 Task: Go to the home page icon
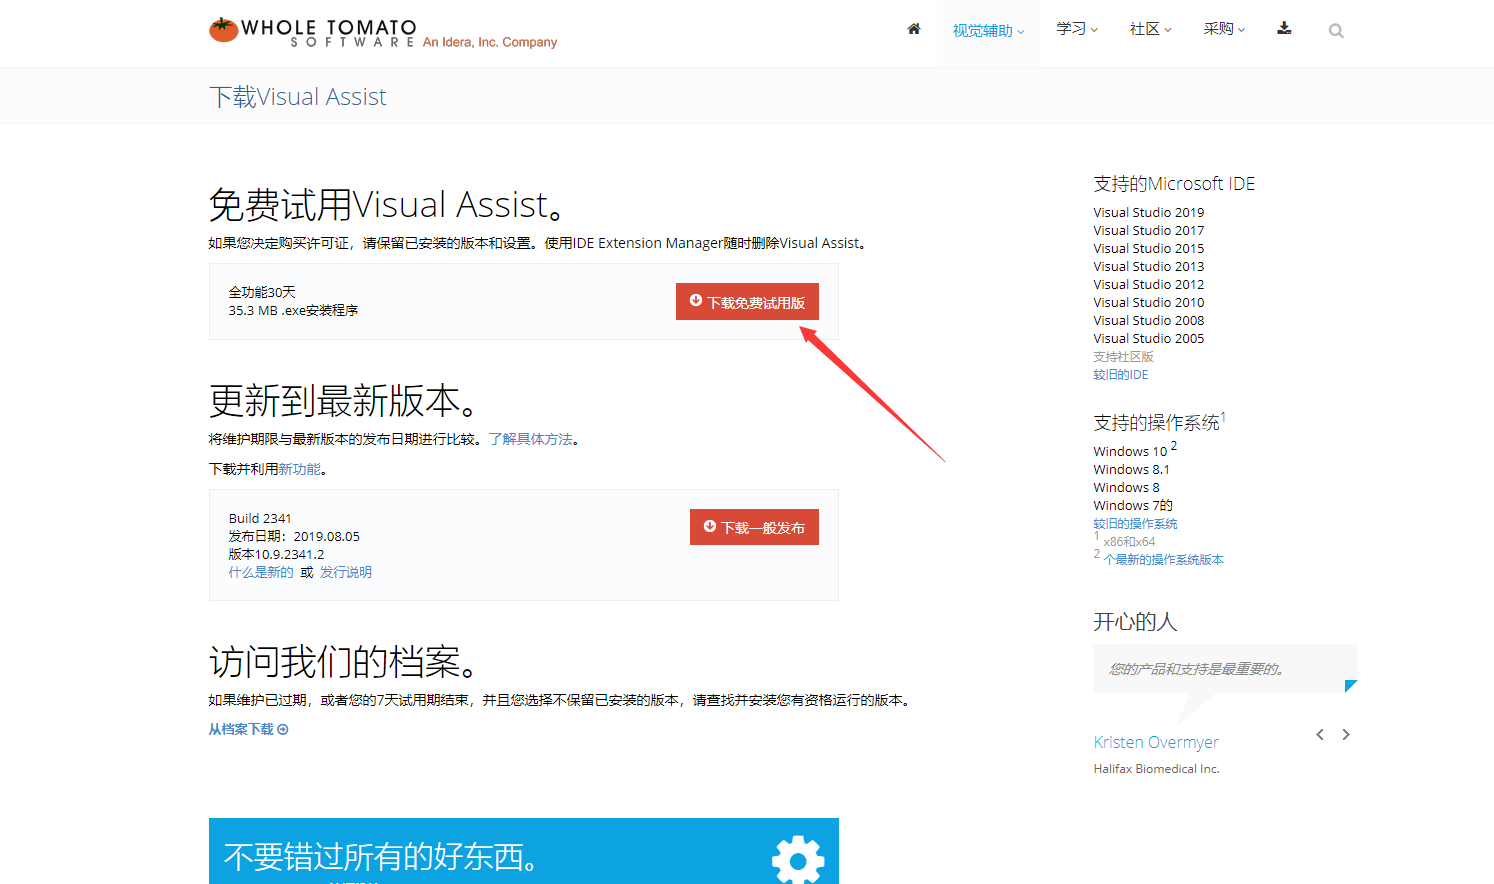pos(914,29)
